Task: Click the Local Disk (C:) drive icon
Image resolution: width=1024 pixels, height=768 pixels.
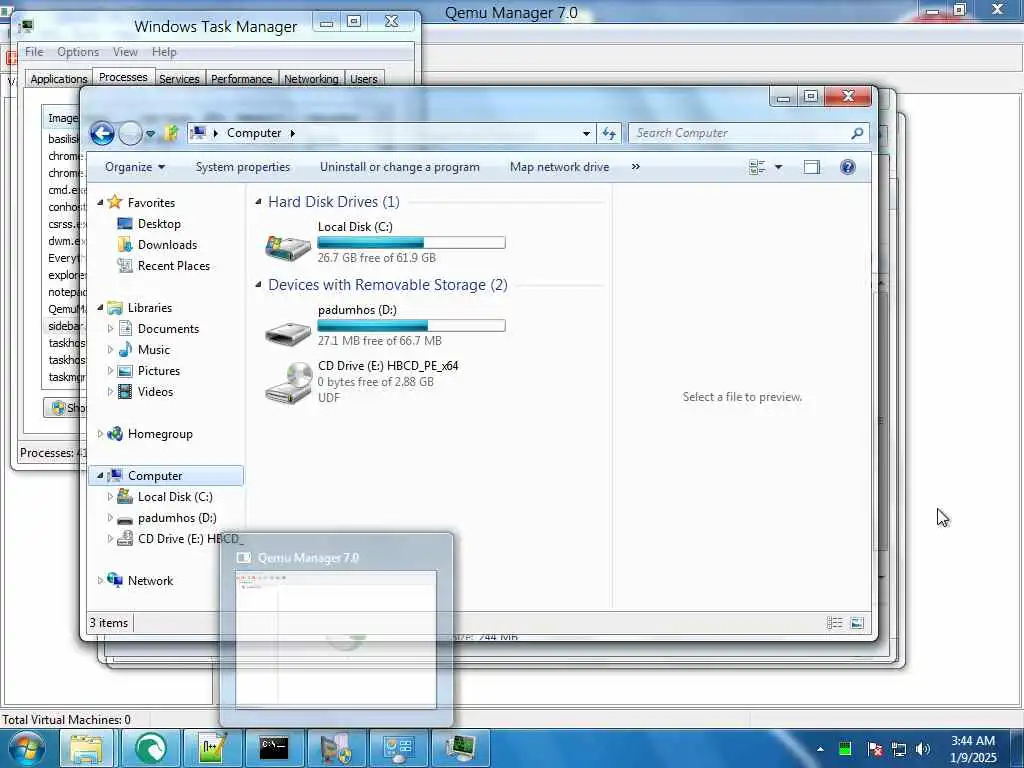Action: point(288,246)
